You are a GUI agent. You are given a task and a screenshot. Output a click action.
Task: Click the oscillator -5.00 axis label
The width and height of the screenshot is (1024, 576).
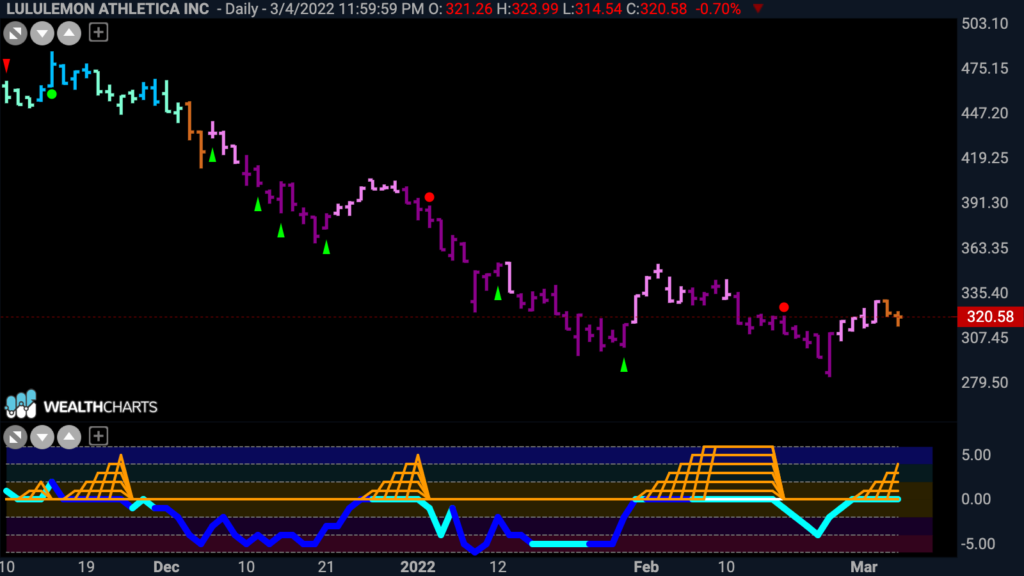[x=978, y=544]
